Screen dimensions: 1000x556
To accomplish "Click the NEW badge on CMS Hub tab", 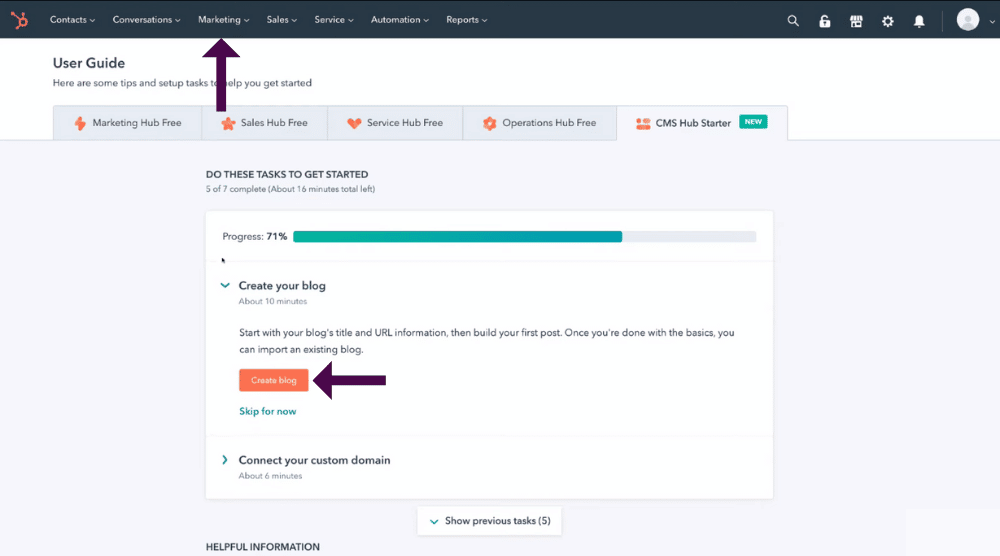I will coord(753,122).
